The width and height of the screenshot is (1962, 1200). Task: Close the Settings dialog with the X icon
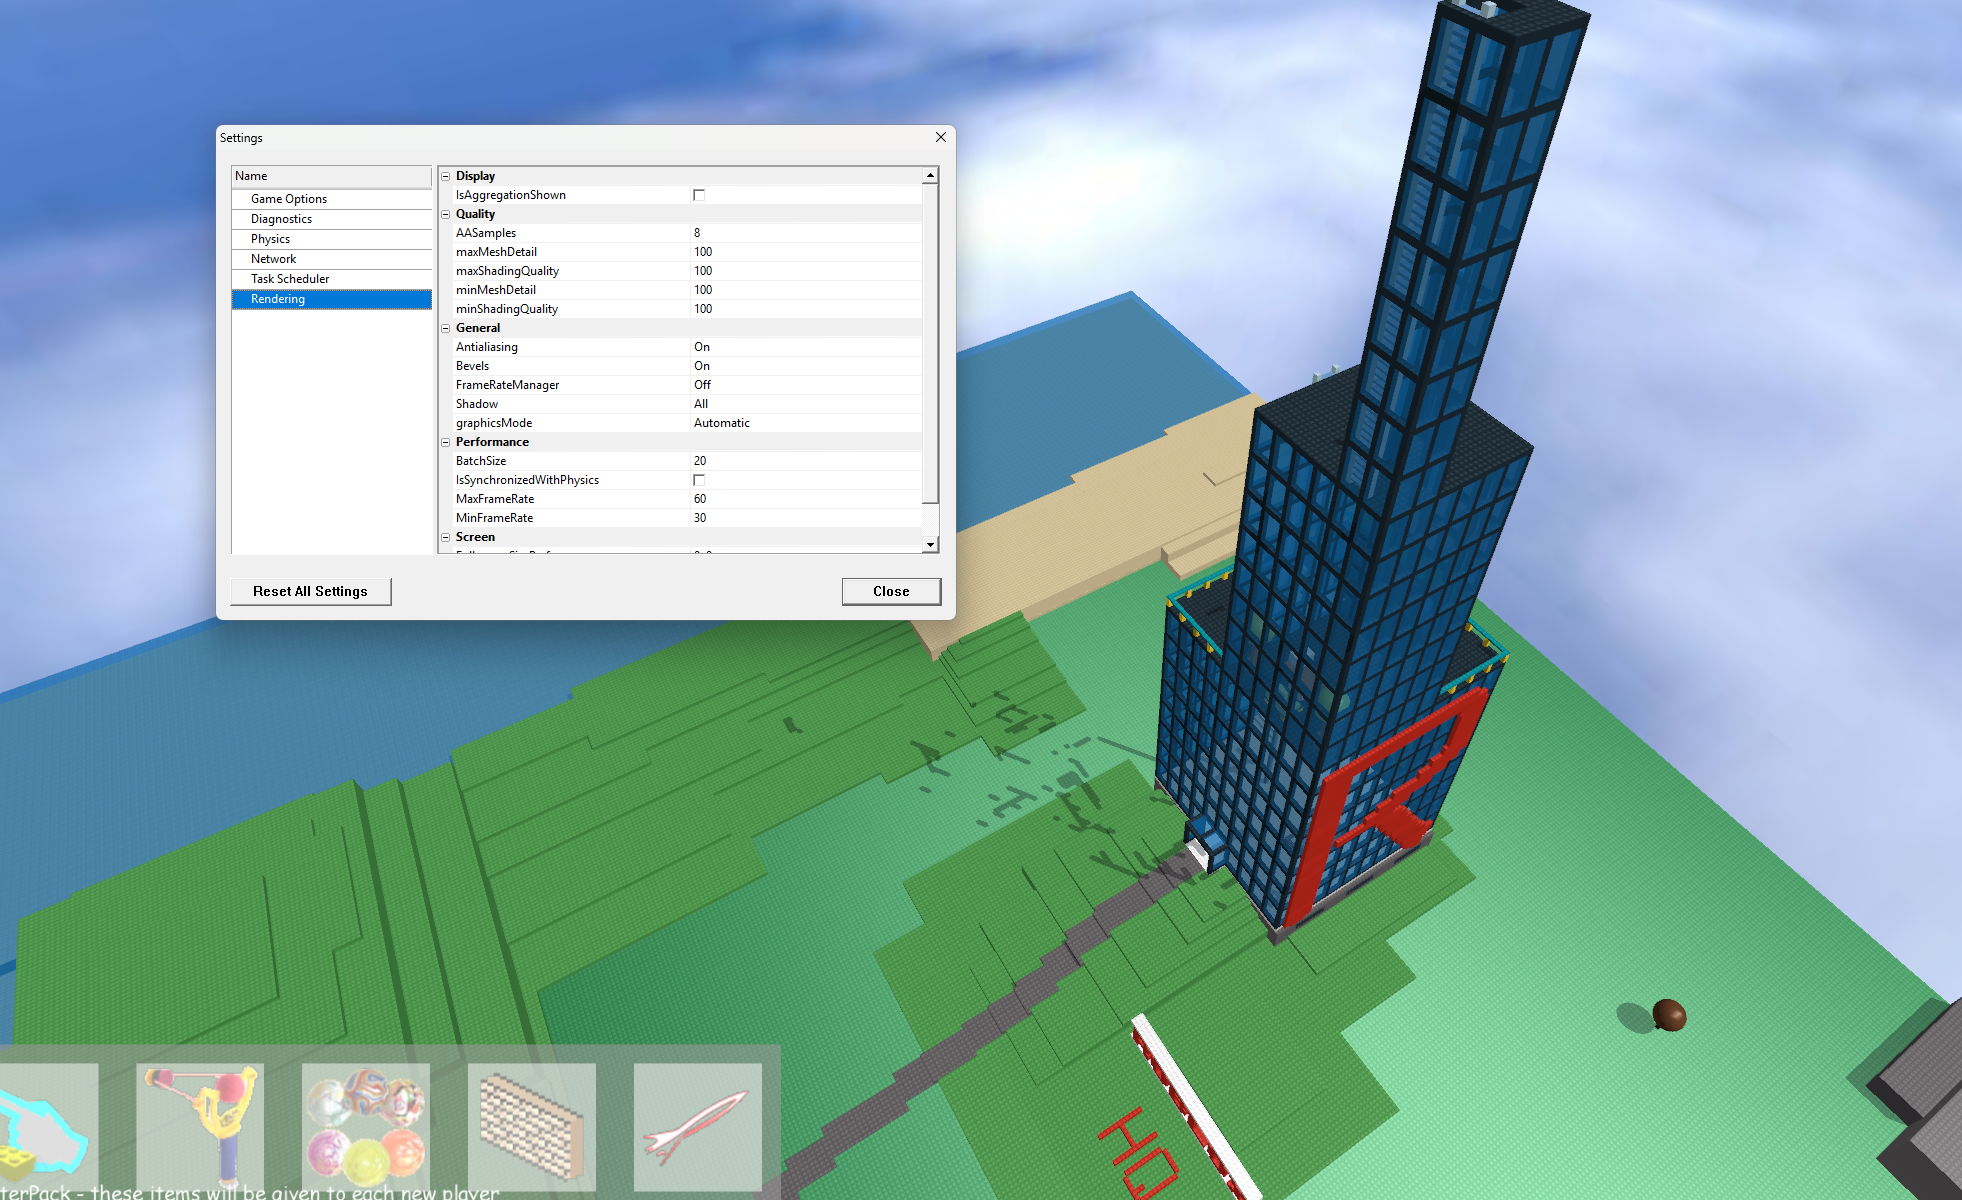coord(940,137)
